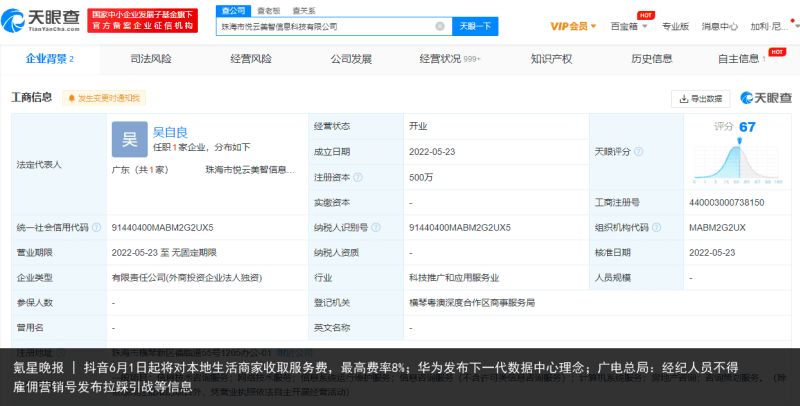Screen dimensions: 800x406
Task: Open help icon beside 注册资本
Action: [358, 177]
